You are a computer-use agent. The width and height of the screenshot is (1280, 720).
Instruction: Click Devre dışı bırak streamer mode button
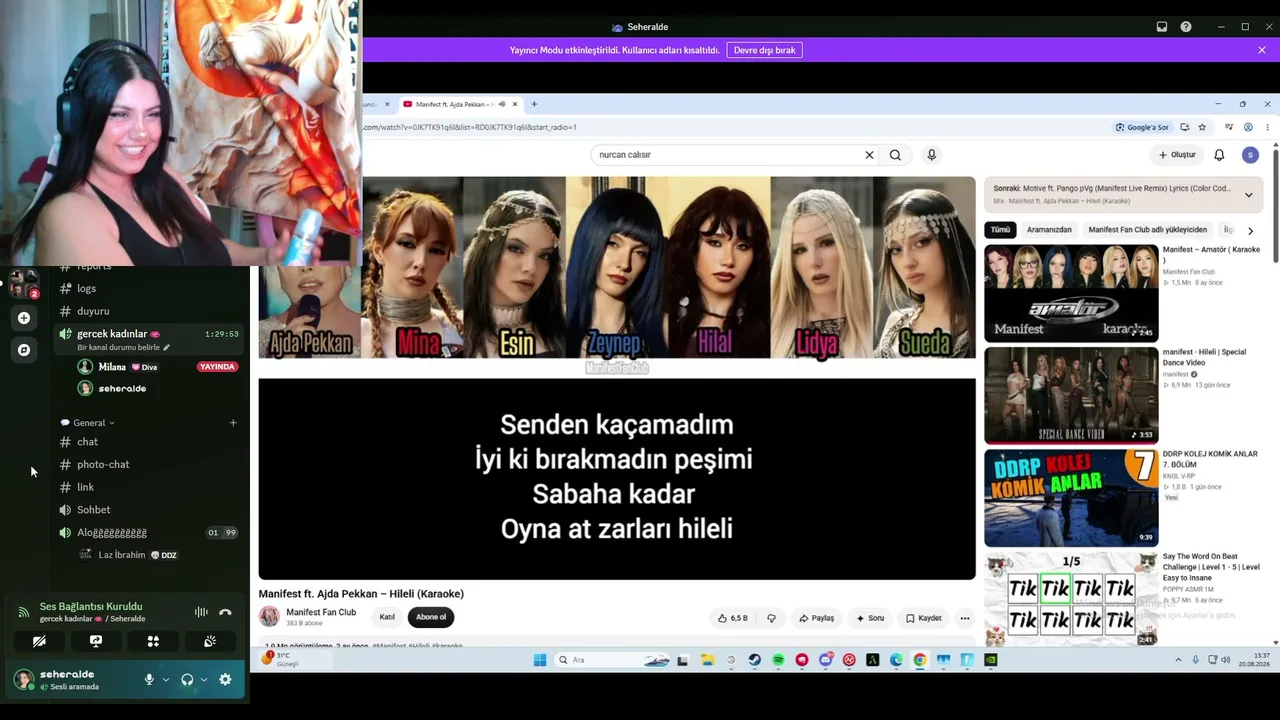[x=765, y=50]
